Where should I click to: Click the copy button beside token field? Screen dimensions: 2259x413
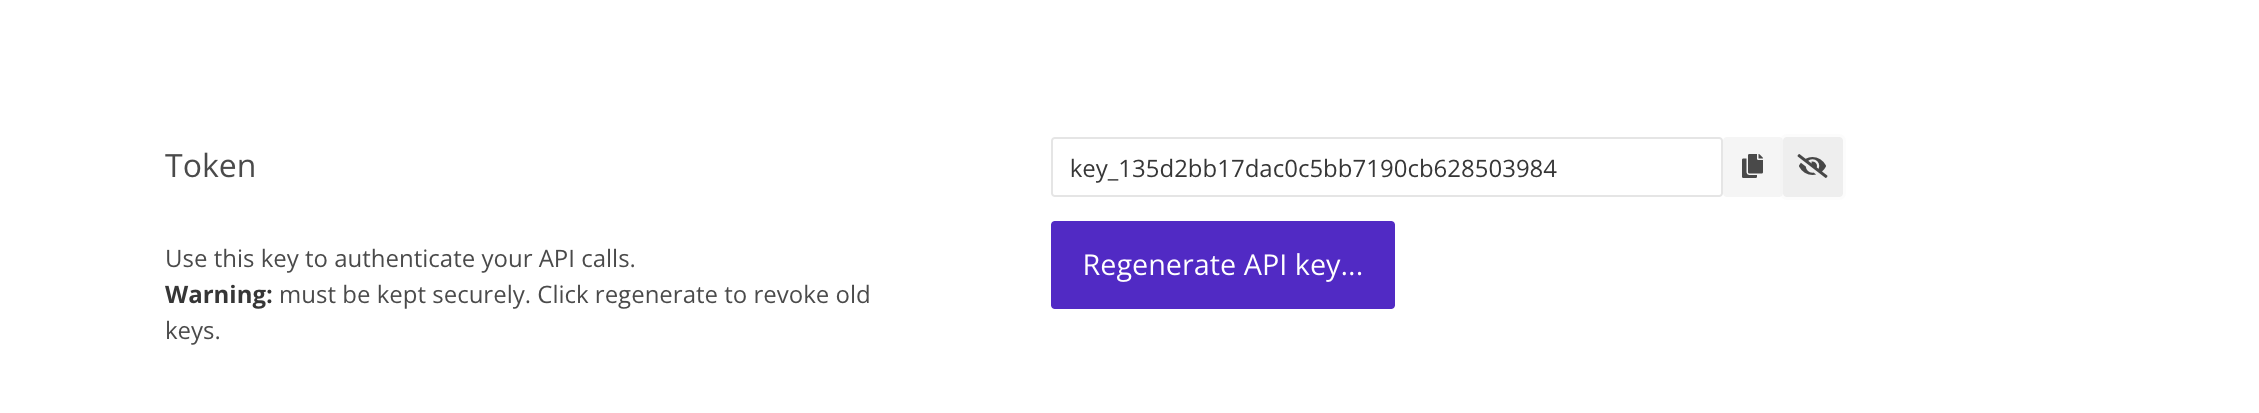[x=1752, y=167]
